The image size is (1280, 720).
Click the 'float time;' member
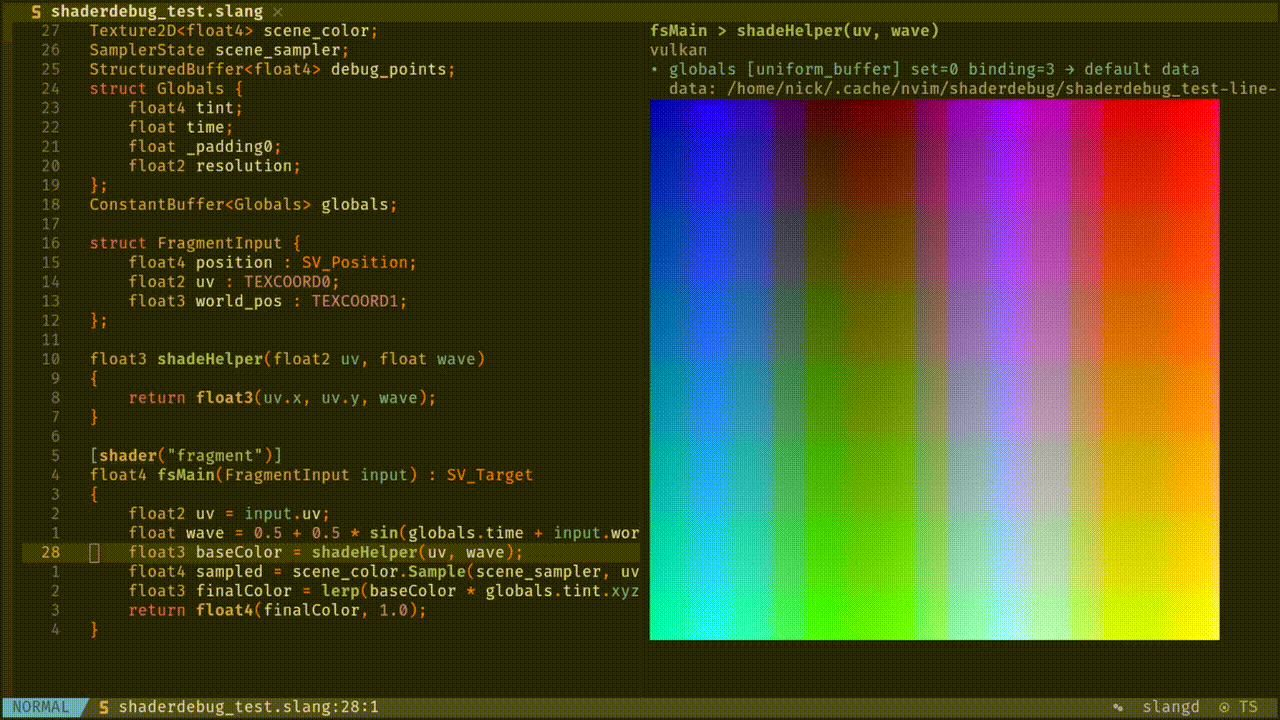181,128
